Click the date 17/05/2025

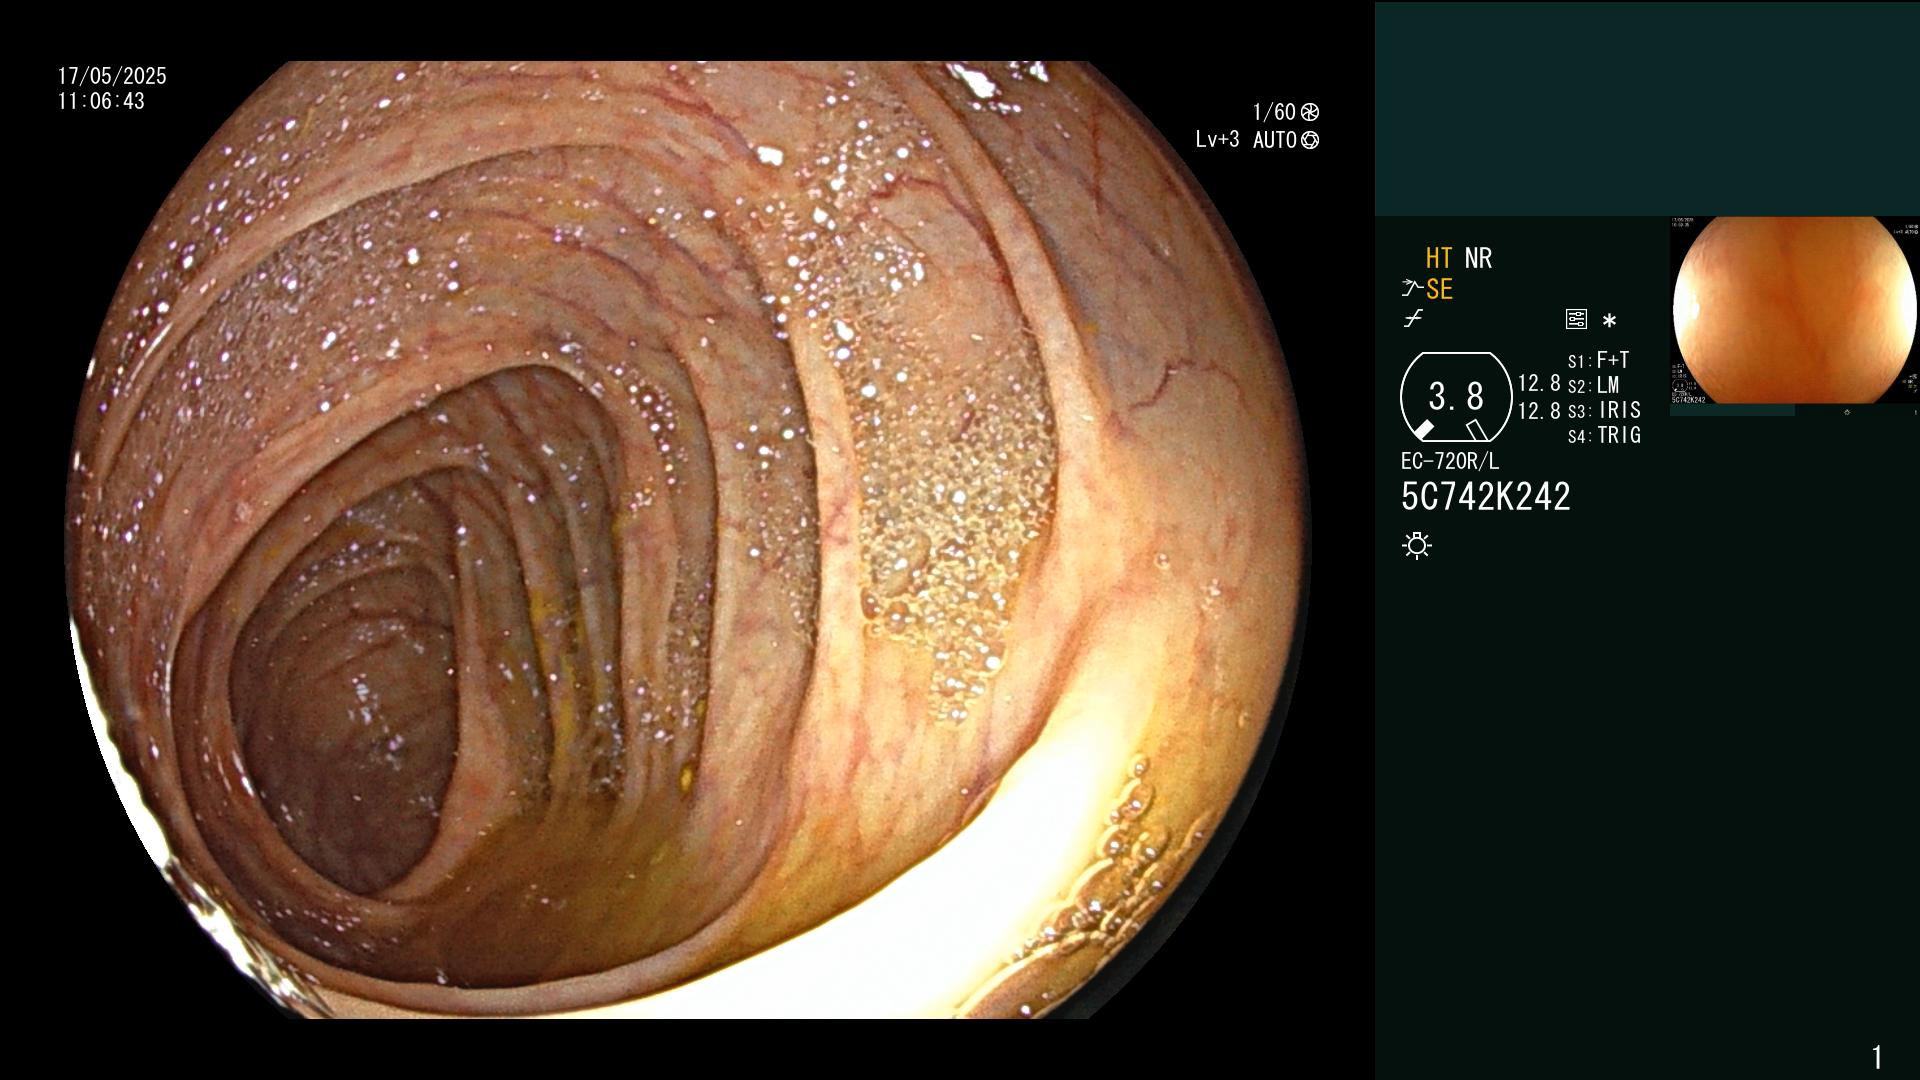[x=112, y=76]
